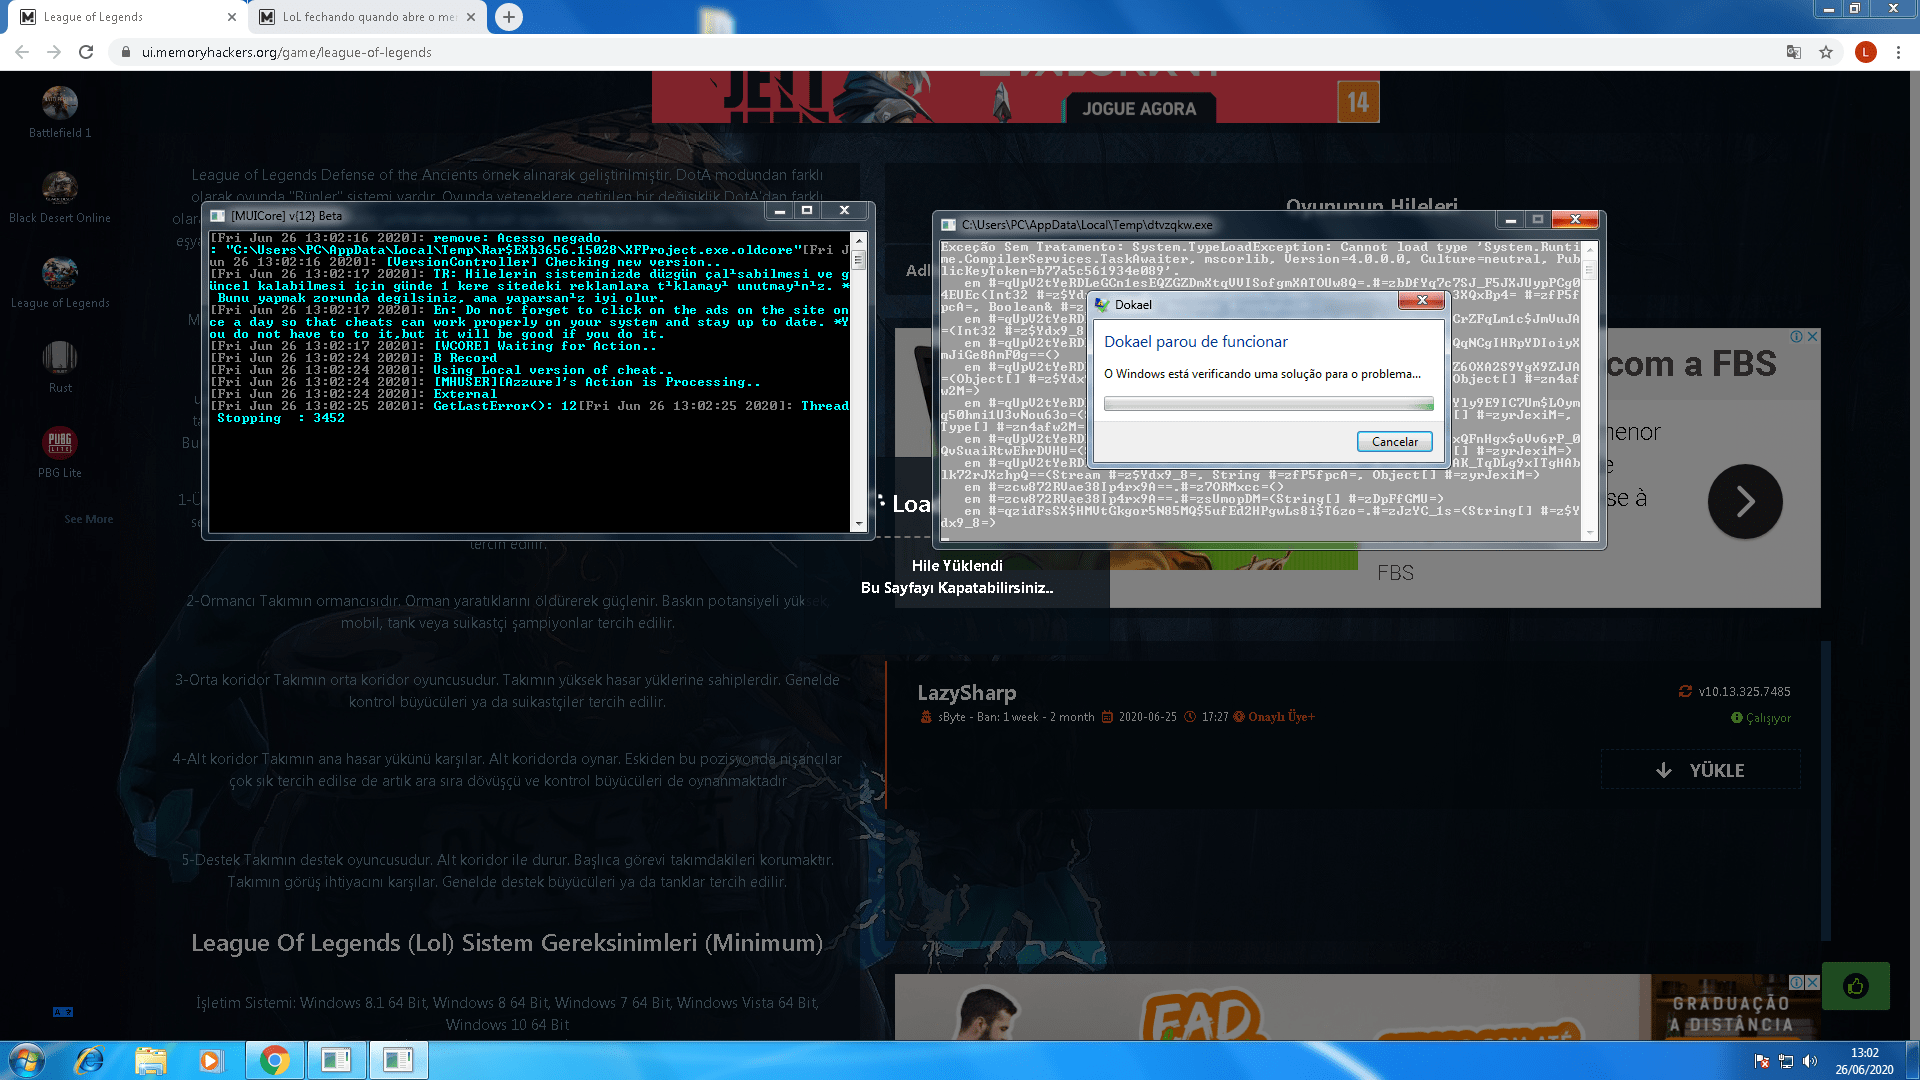Click Cancelar in the Dokael dialog
This screenshot has width=1920, height=1080.
[1394, 442]
